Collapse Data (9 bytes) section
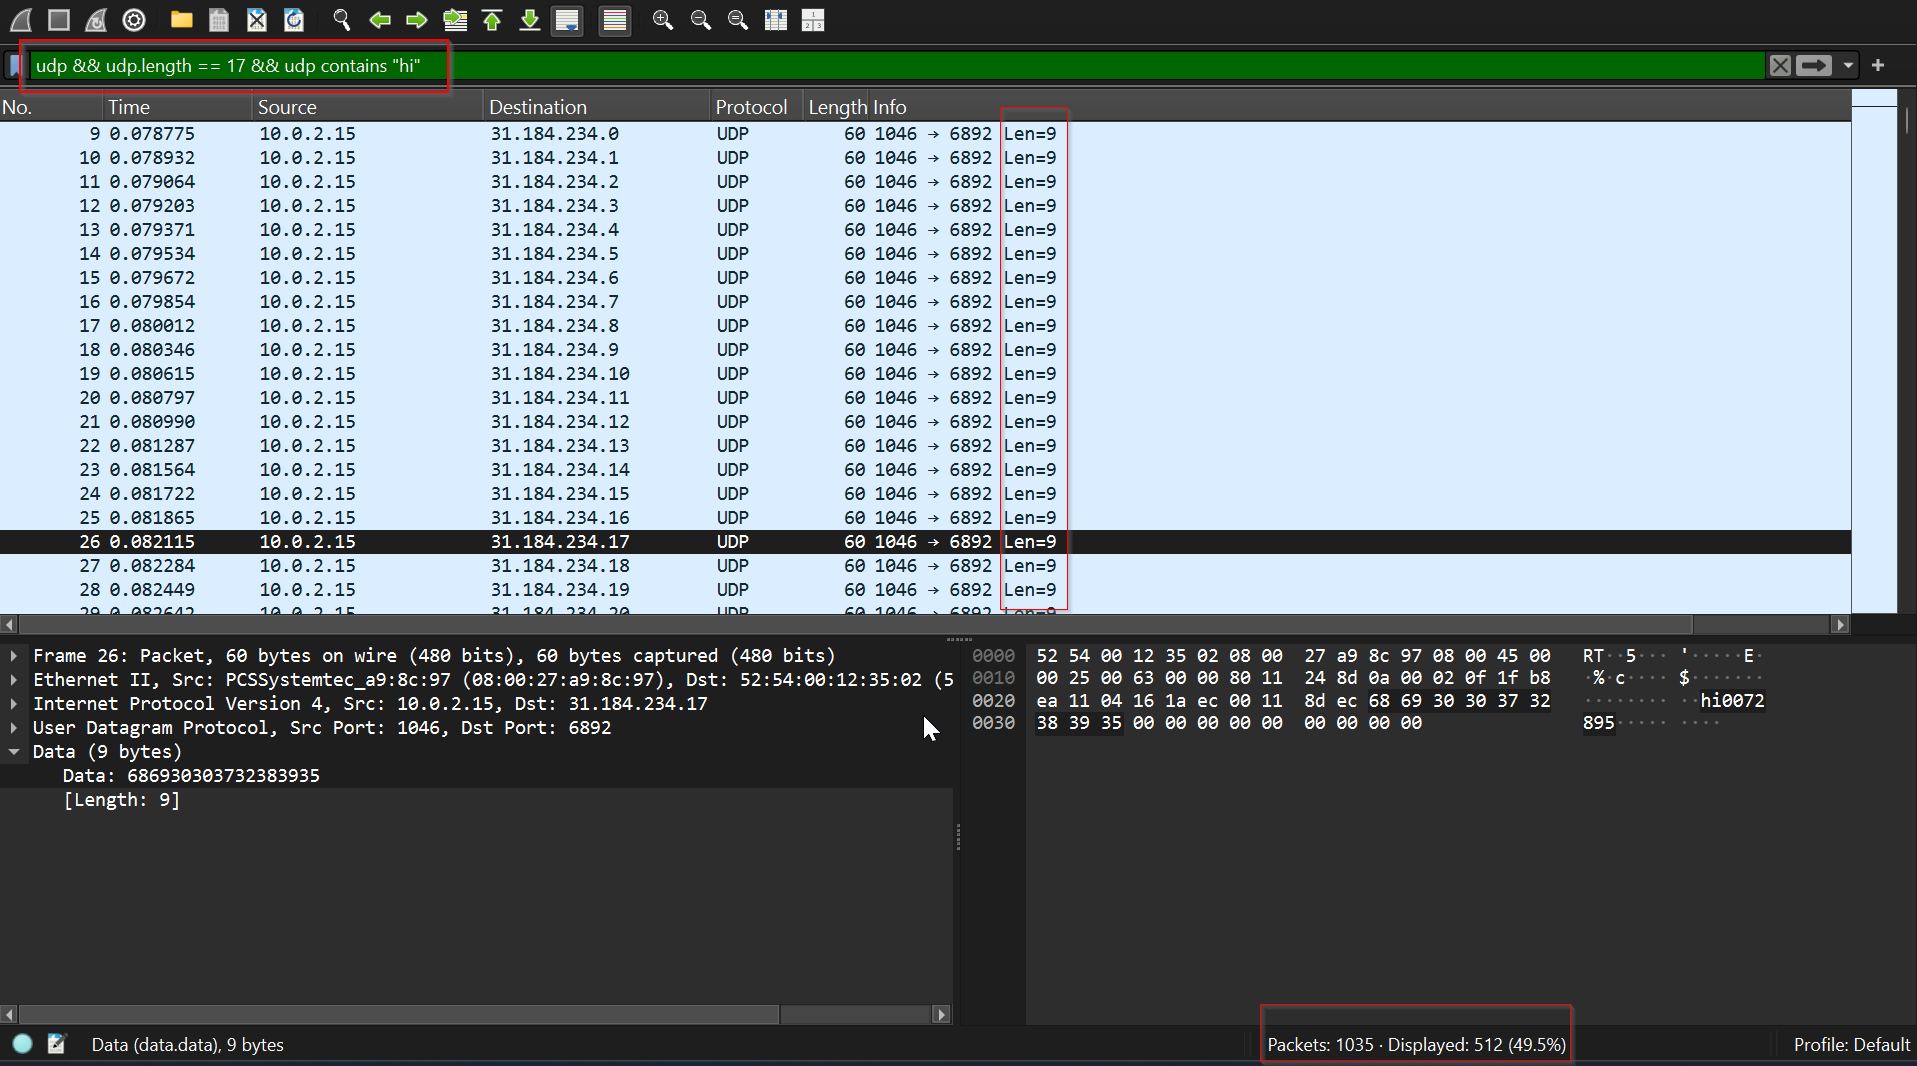Viewport: 1917px width, 1066px height. (x=14, y=752)
